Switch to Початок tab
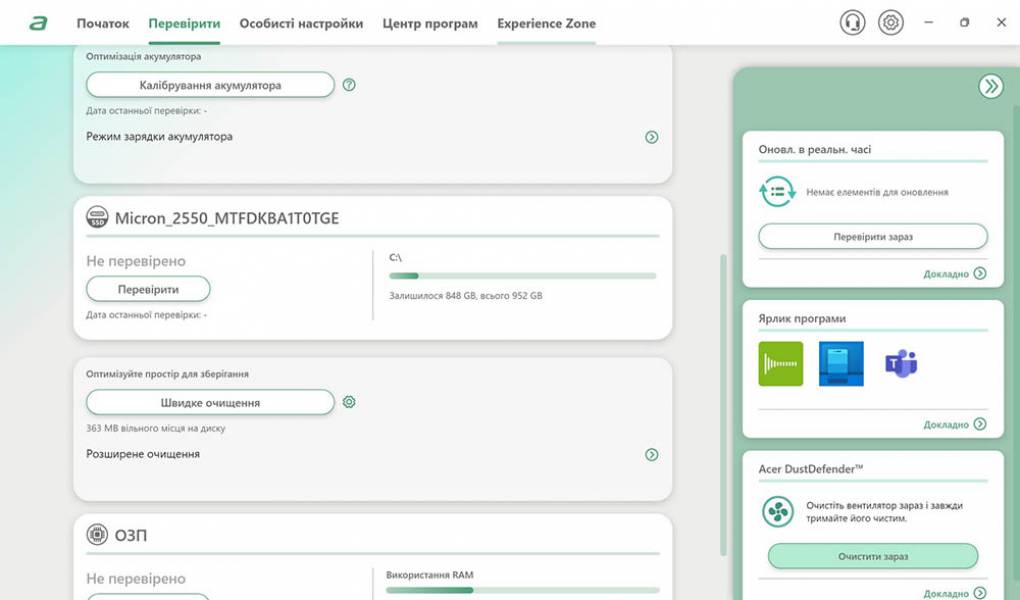Screen dimensions: 1020x600 (103, 23)
